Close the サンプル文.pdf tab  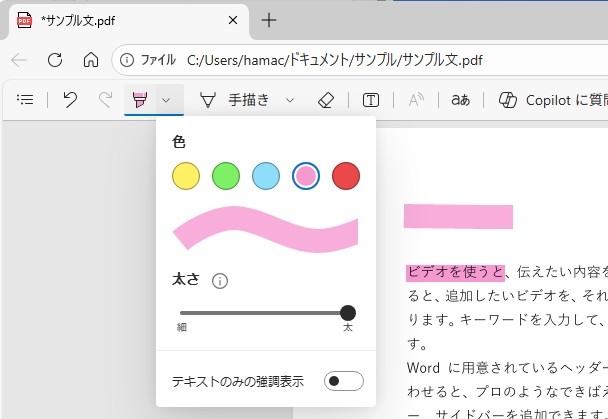pos(233,20)
